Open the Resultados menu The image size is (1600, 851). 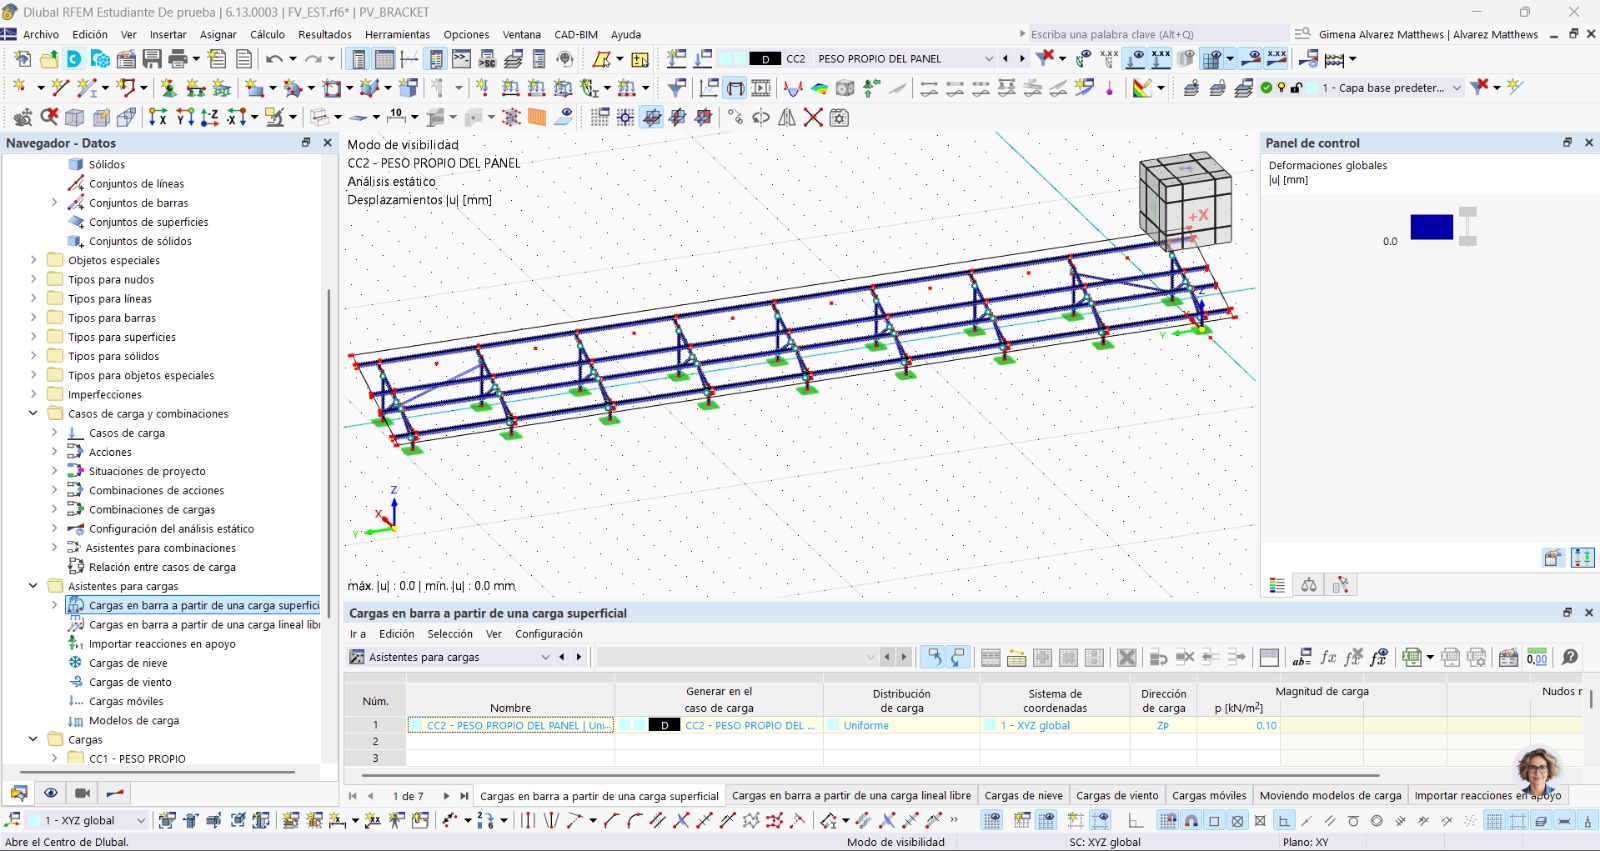point(324,34)
